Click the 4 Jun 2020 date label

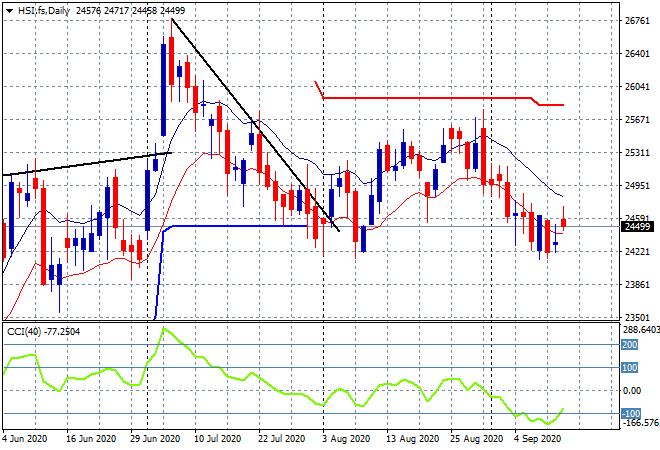point(25,439)
